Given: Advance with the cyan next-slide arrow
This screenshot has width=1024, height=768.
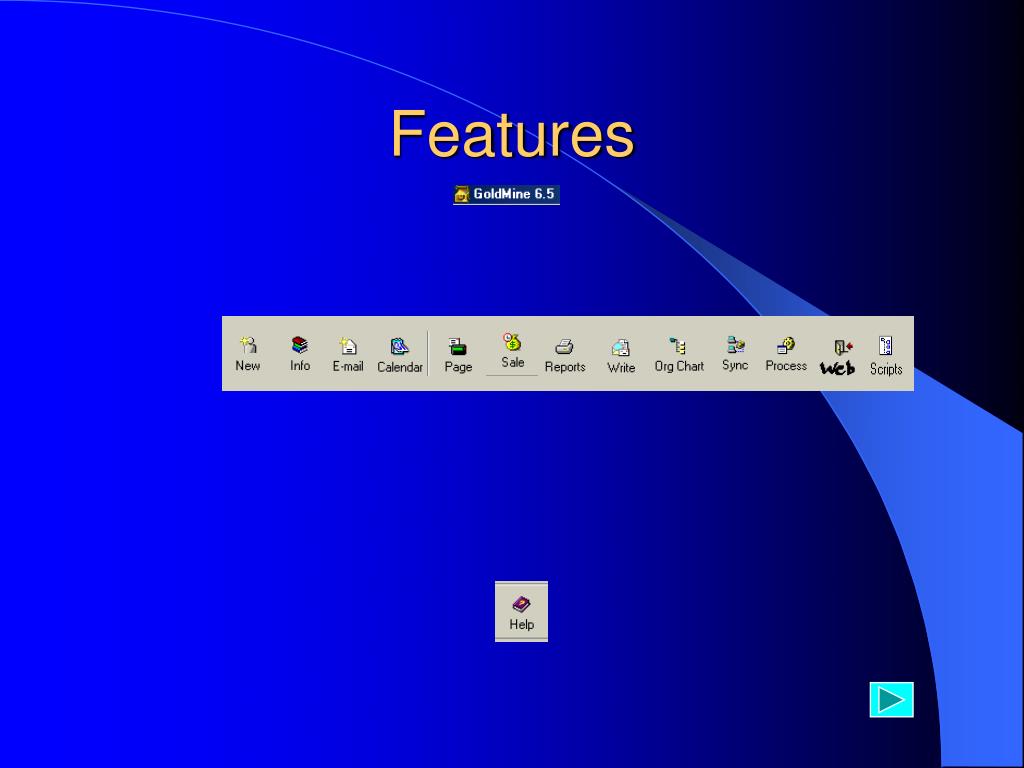Looking at the screenshot, I should tap(891, 699).
